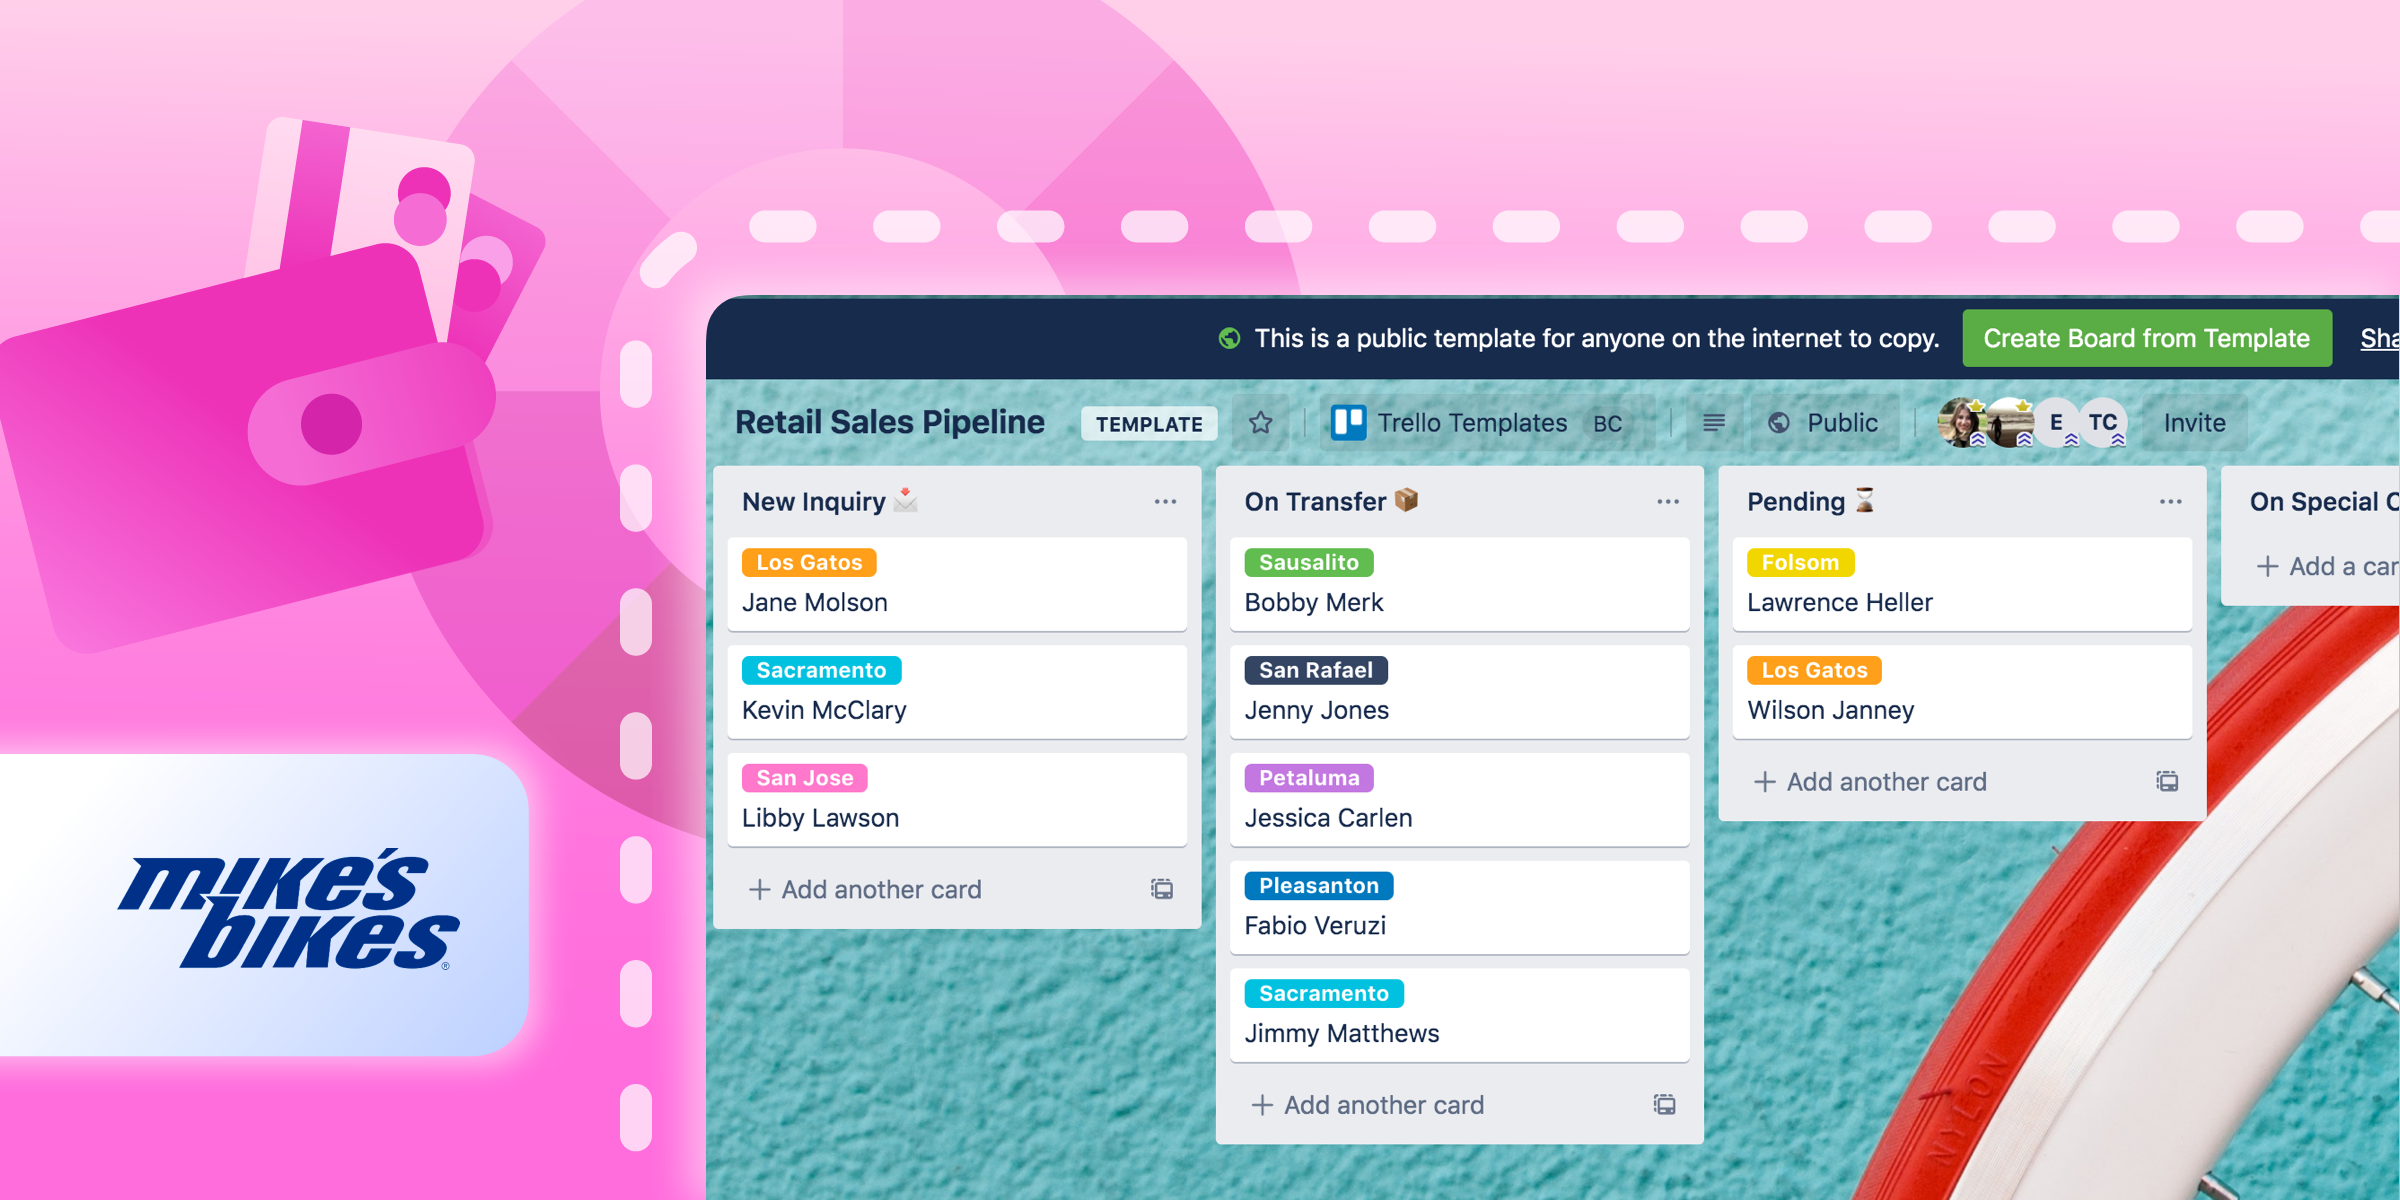Open the Fabio Veruzi card
Screen dimensions: 2400x1200
click(x=1459, y=908)
